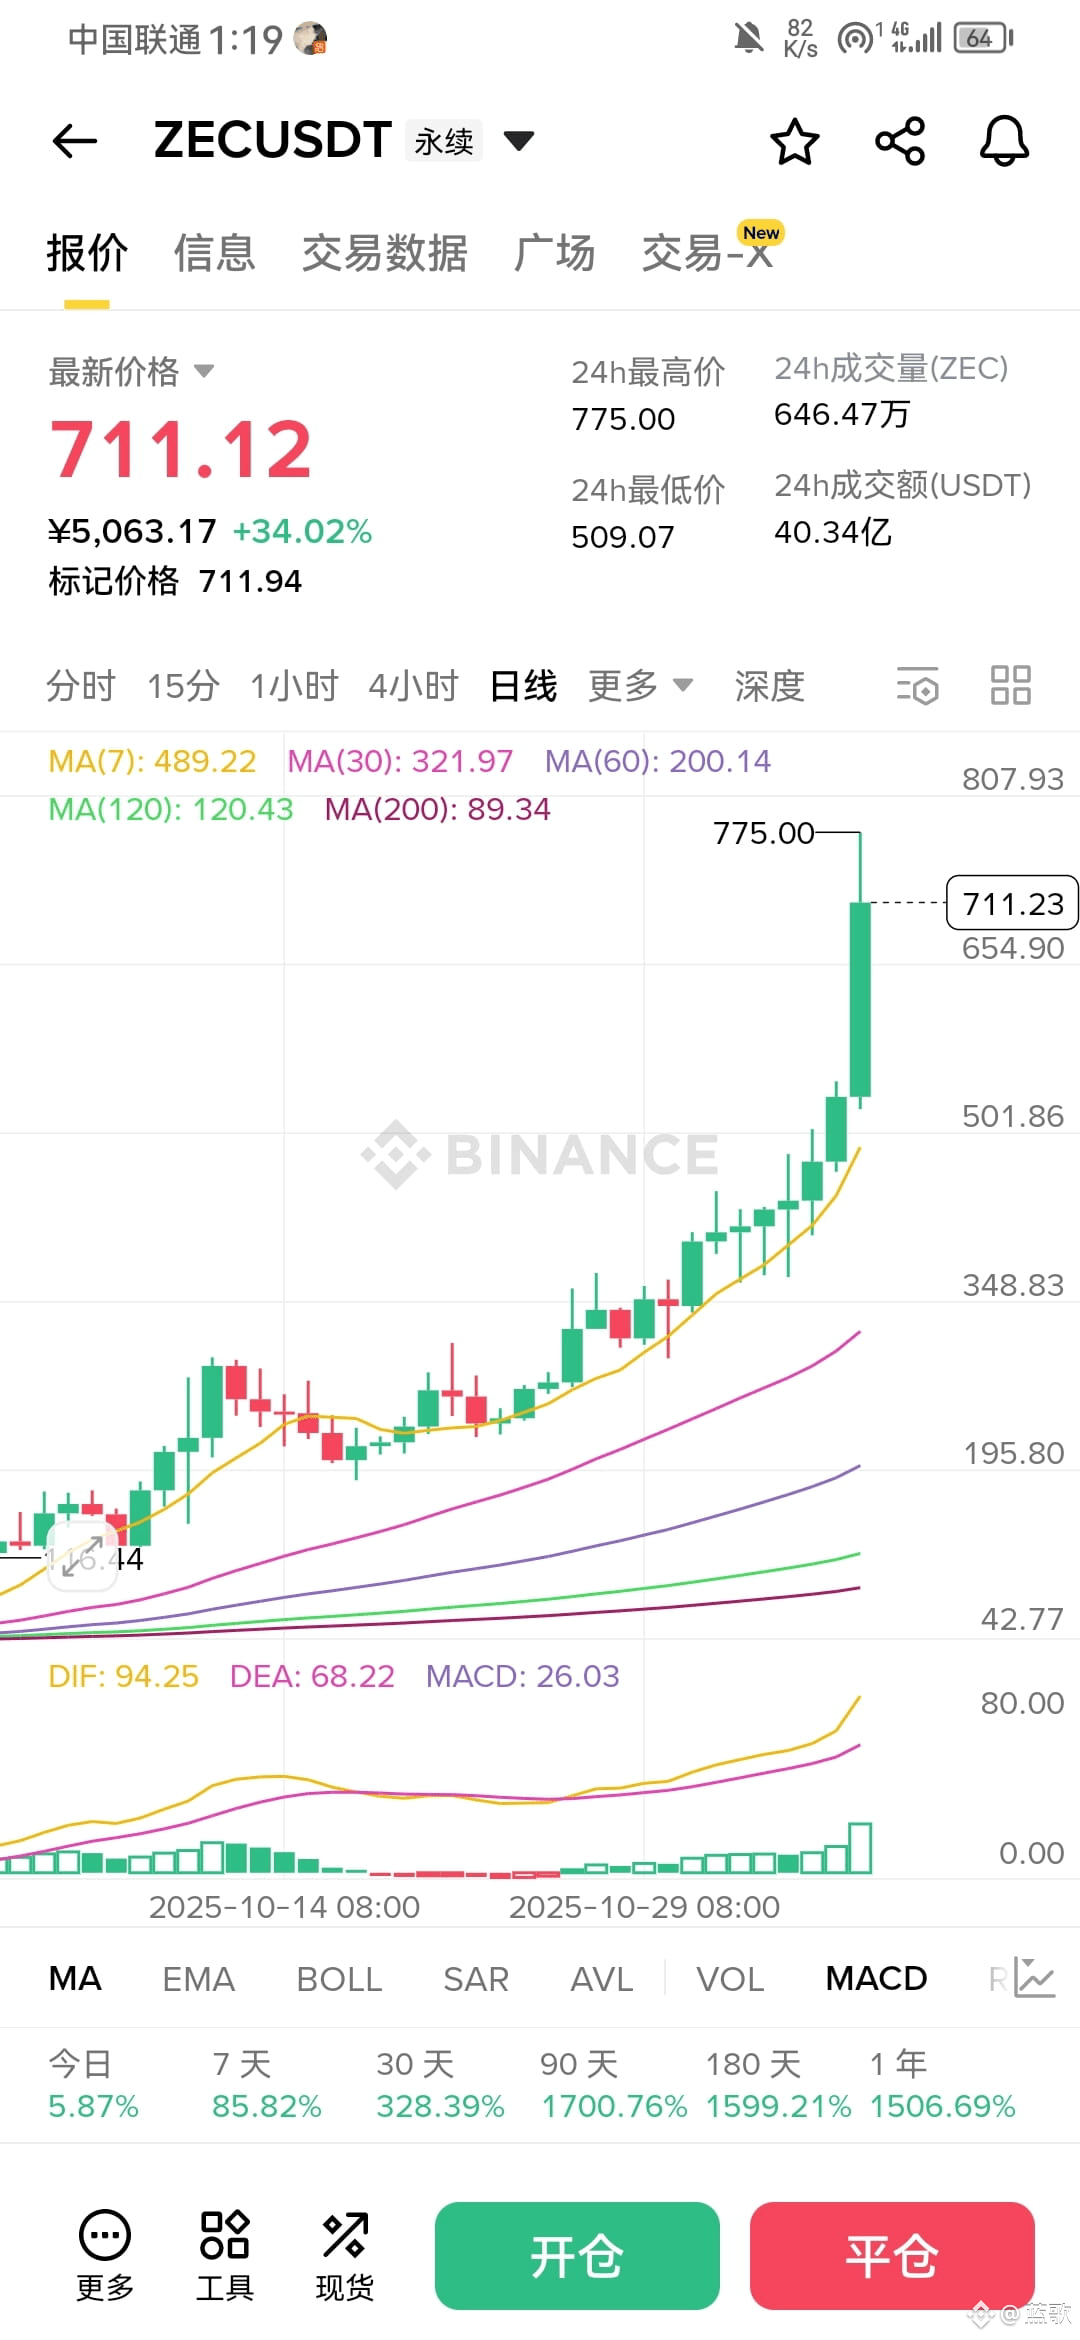Toggle the MACD indicator
This screenshot has width=1080, height=2340.
(x=876, y=1978)
